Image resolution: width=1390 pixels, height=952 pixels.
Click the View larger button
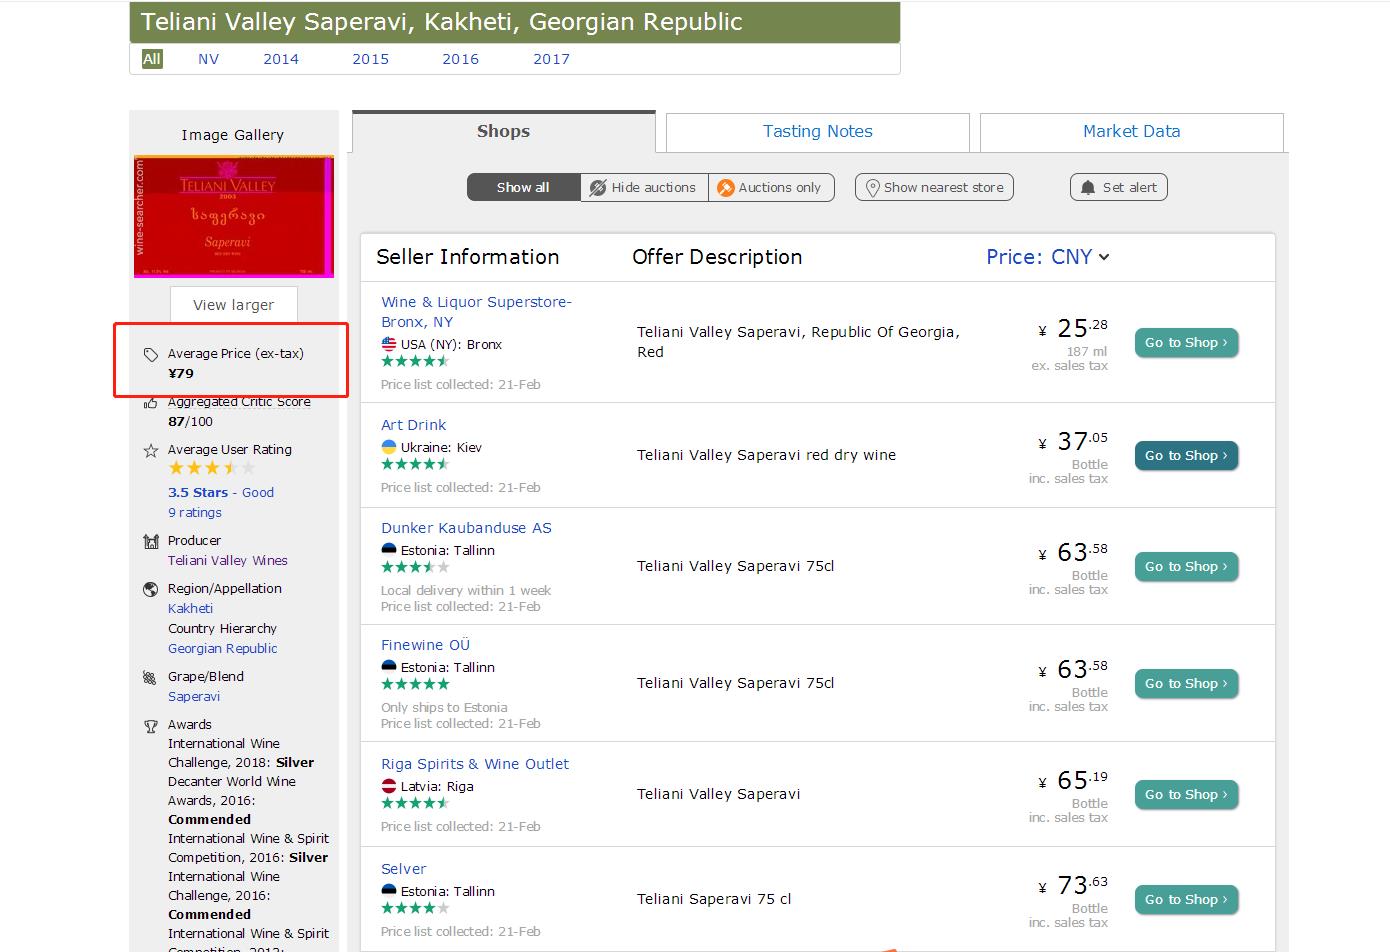point(233,305)
